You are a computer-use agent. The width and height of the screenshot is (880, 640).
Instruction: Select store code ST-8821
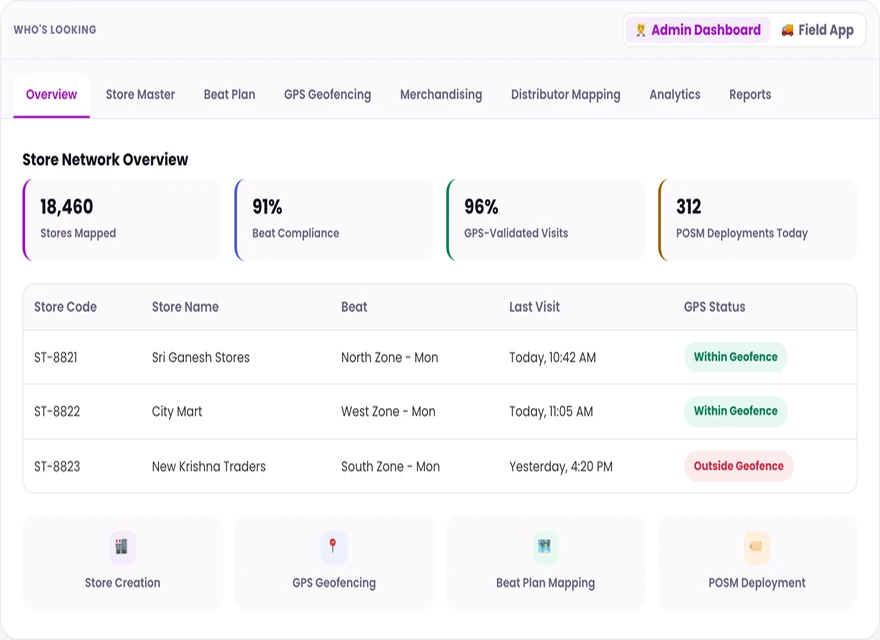(x=56, y=358)
